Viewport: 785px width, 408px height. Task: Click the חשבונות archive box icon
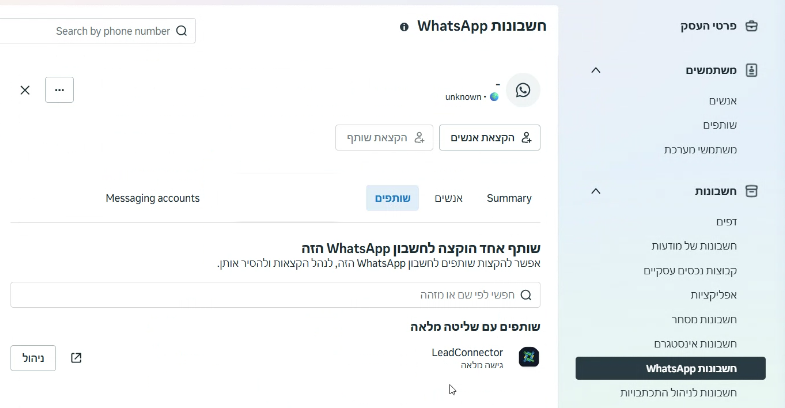[x=751, y=191]
